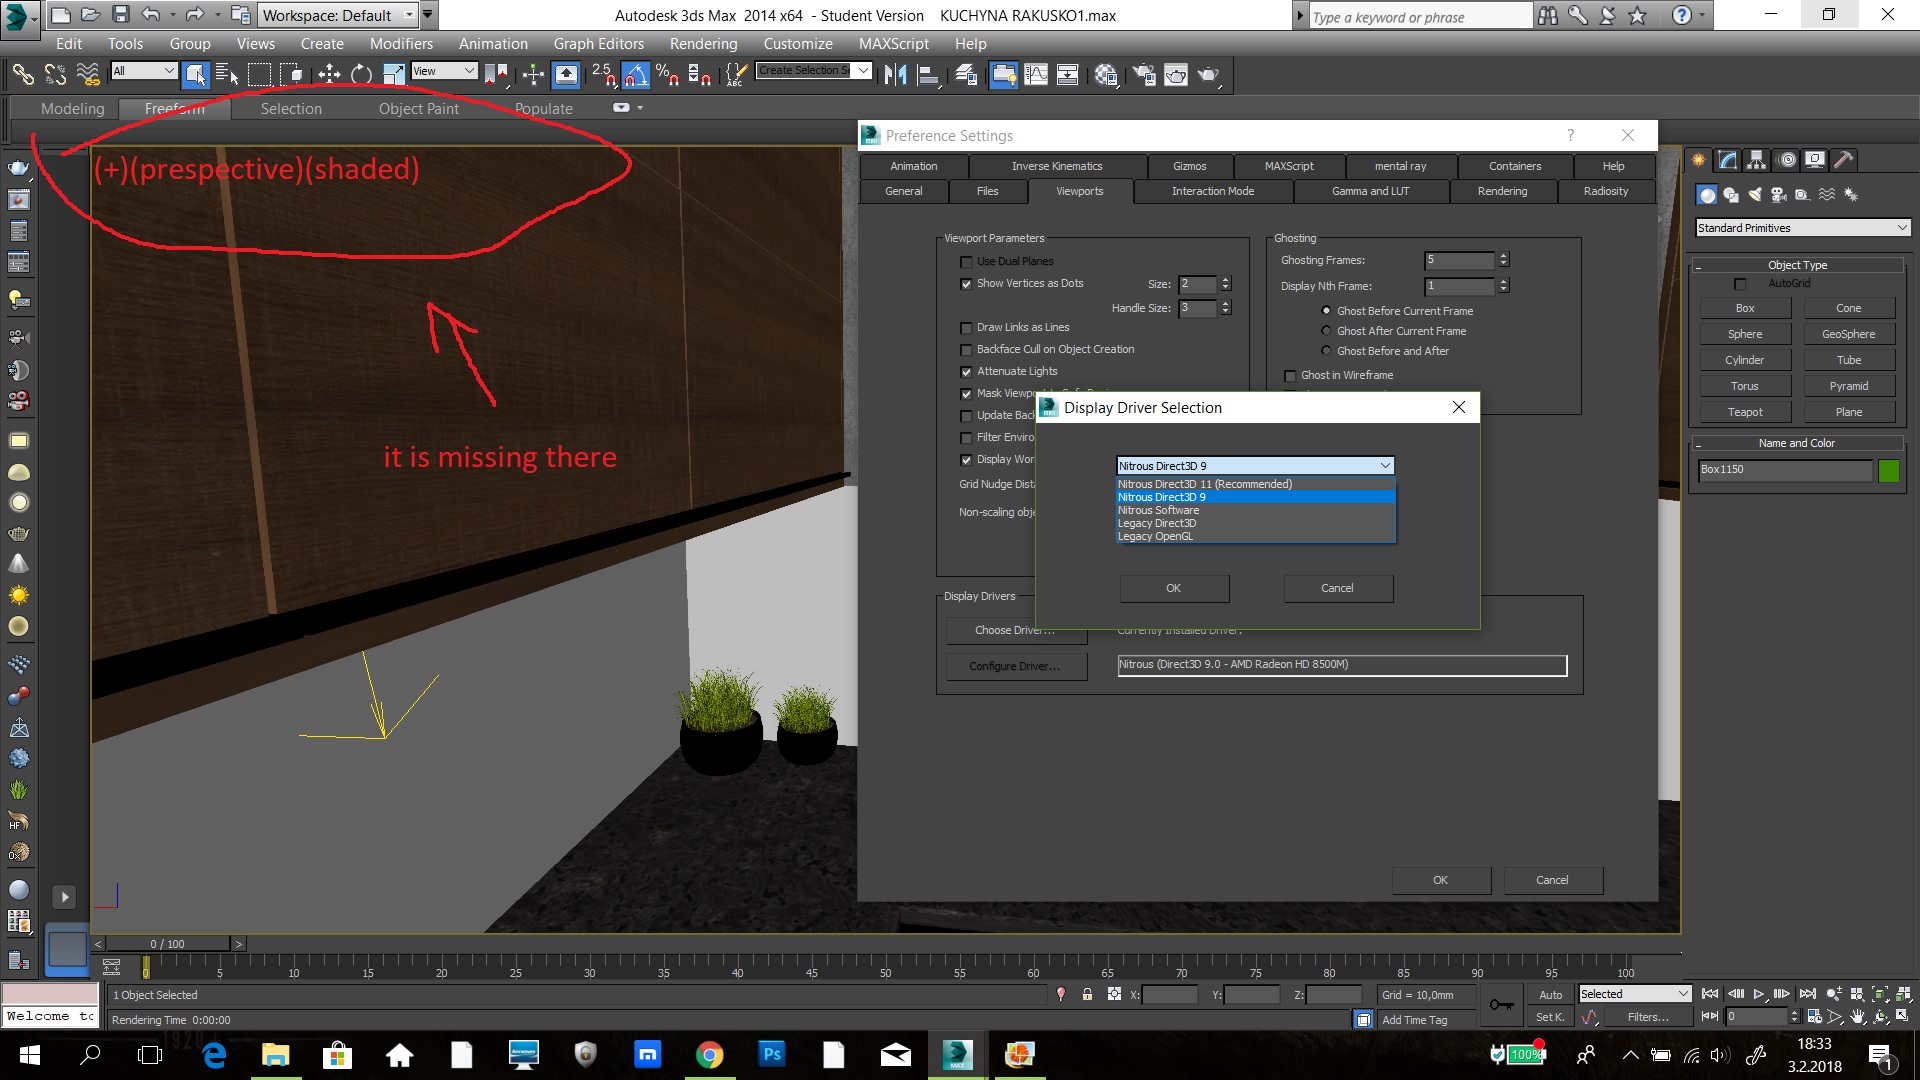This screenshot has height=1080, width=1920.
Task: Open the Rendering menu
Action: (703, 44)
